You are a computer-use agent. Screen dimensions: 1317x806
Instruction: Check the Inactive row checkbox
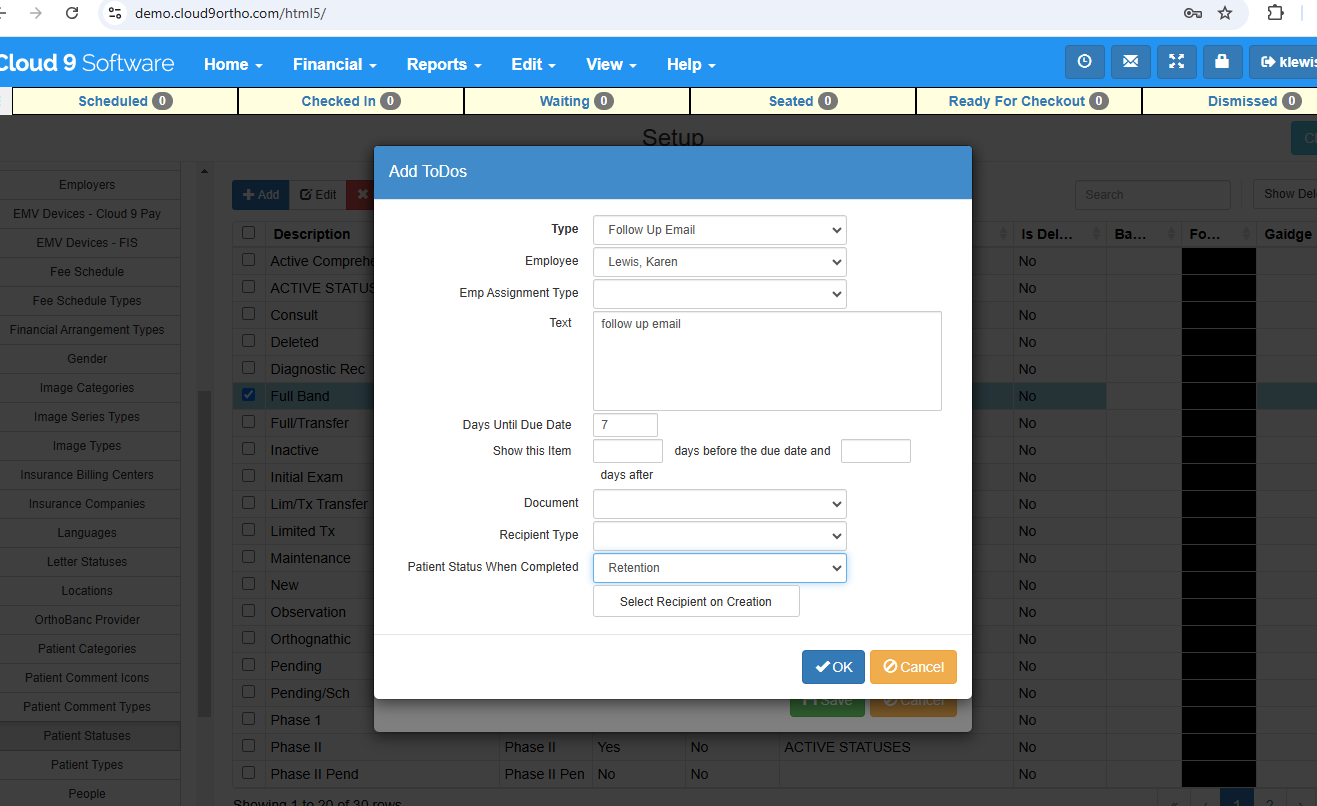pos(249,449)
